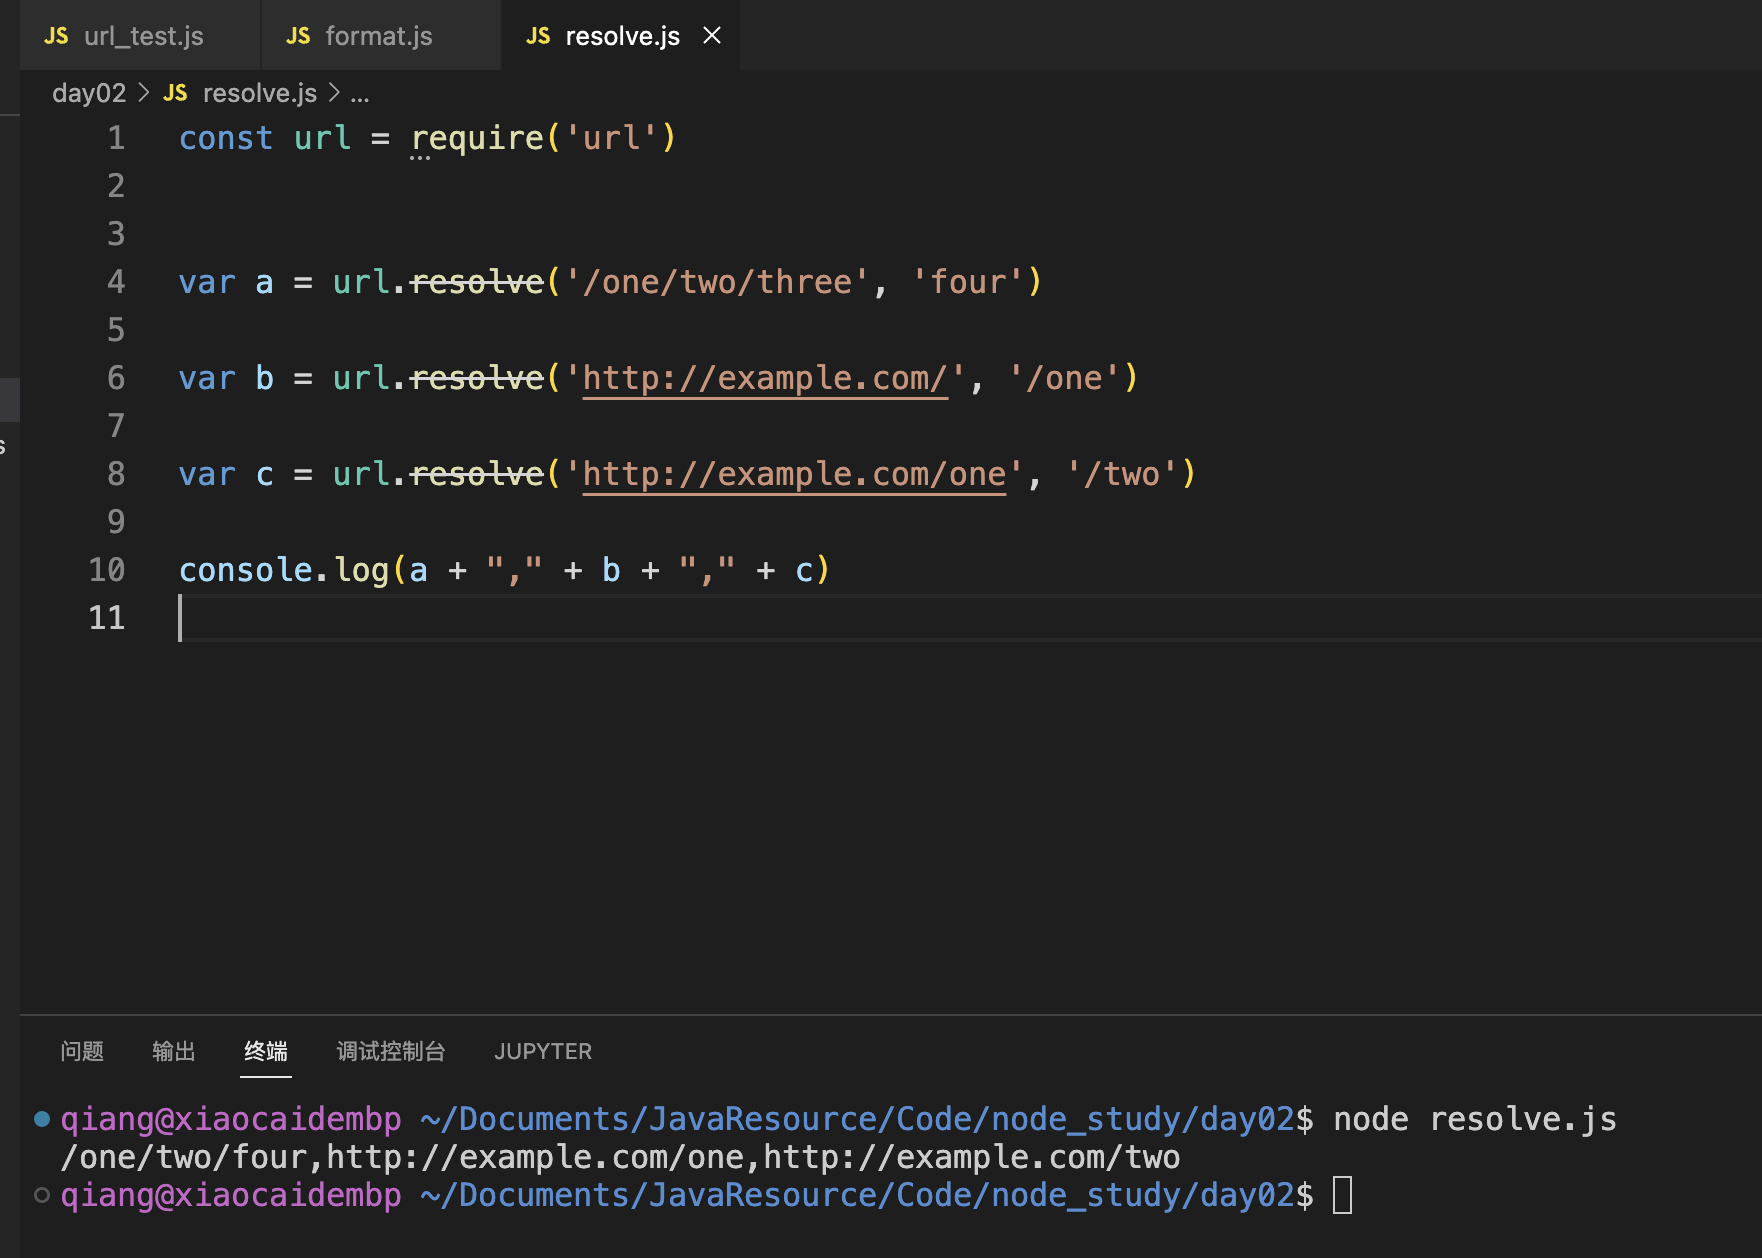Click the filled blue command status dot
This screenshot has height=1258, width=1762.
(x=42, y=1119)
